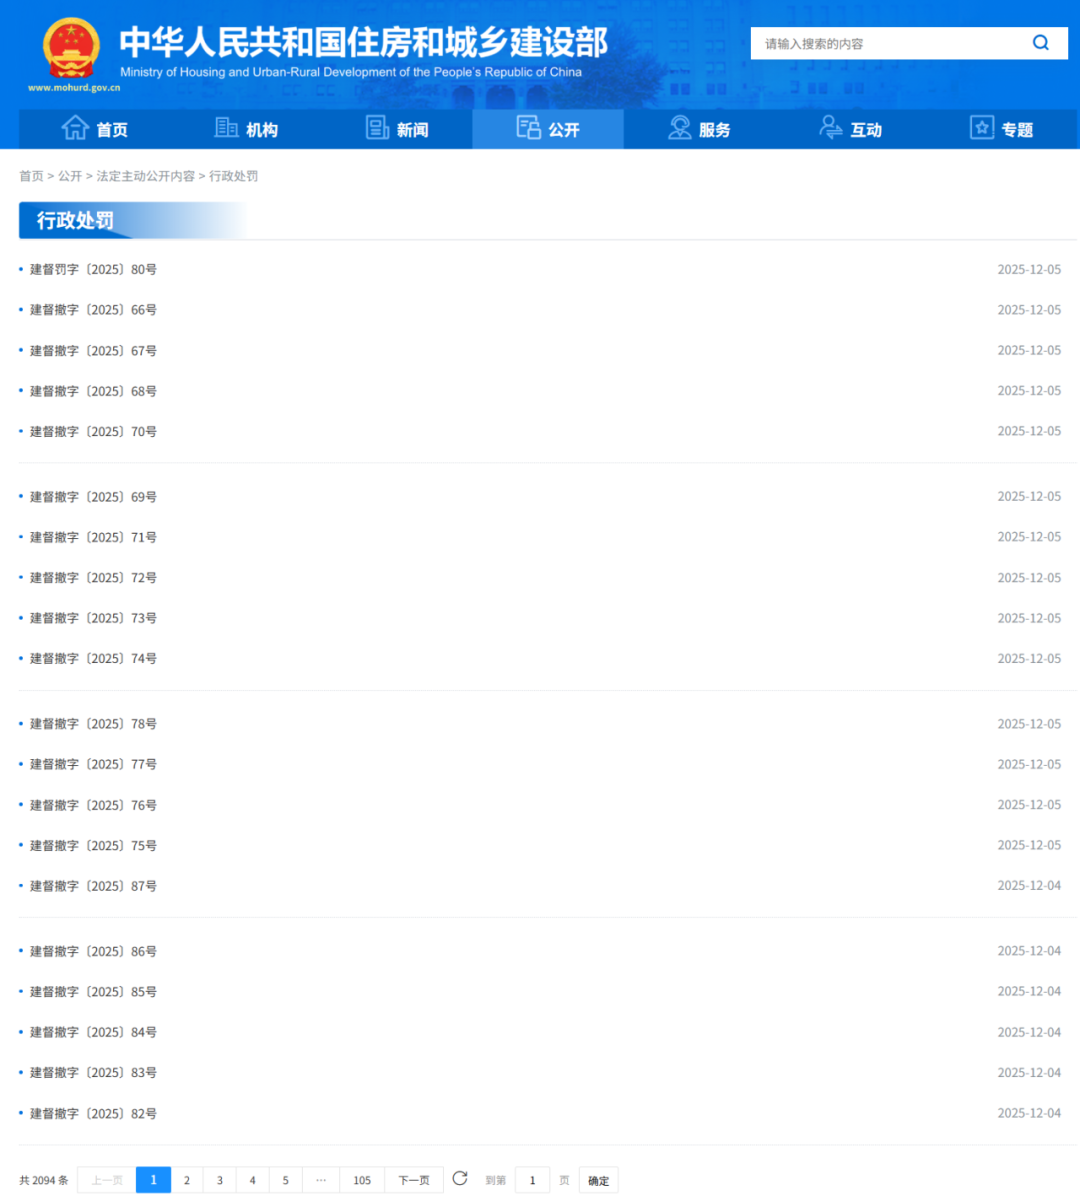1080x1196 pixels.
Task: Click the home icon beside 首页
Action: (x=75, y=128)
